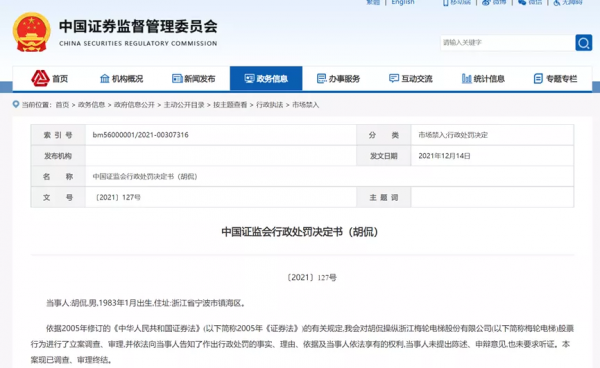This screenshot has width=600, height=368.
Task: Click the table value 〔2021〕127号
Action: coord(117,197)
